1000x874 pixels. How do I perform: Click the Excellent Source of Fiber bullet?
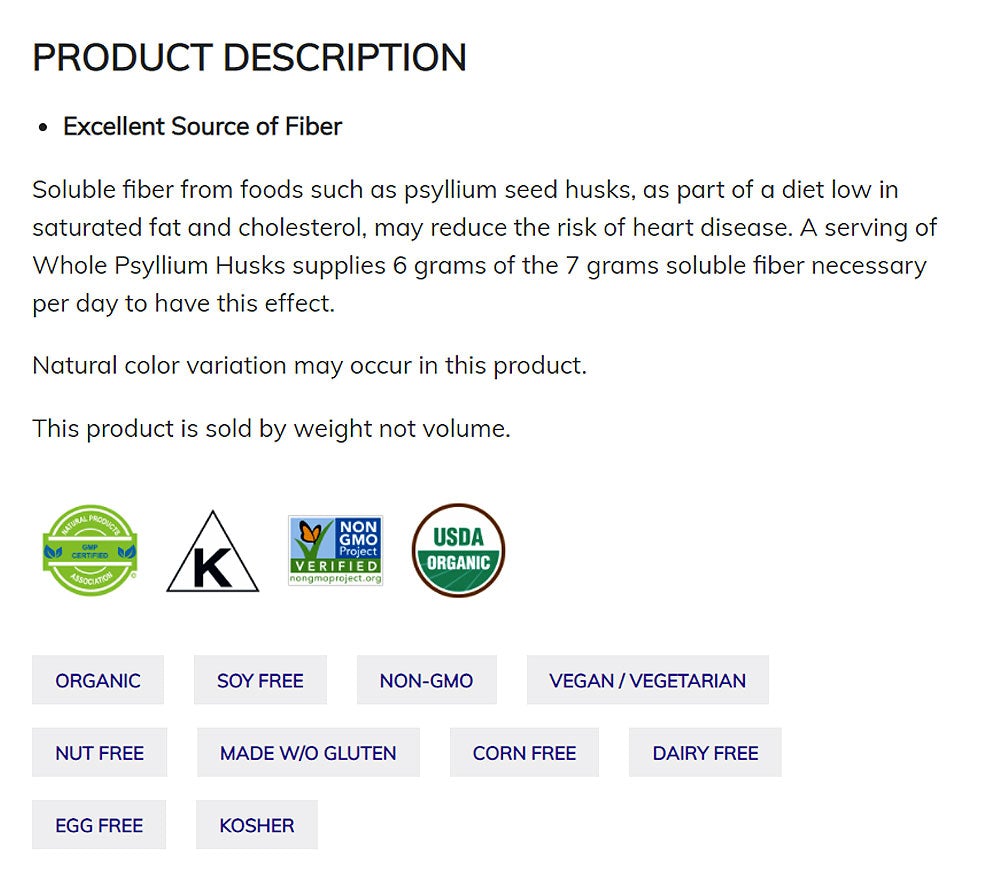tap(202, 126)
